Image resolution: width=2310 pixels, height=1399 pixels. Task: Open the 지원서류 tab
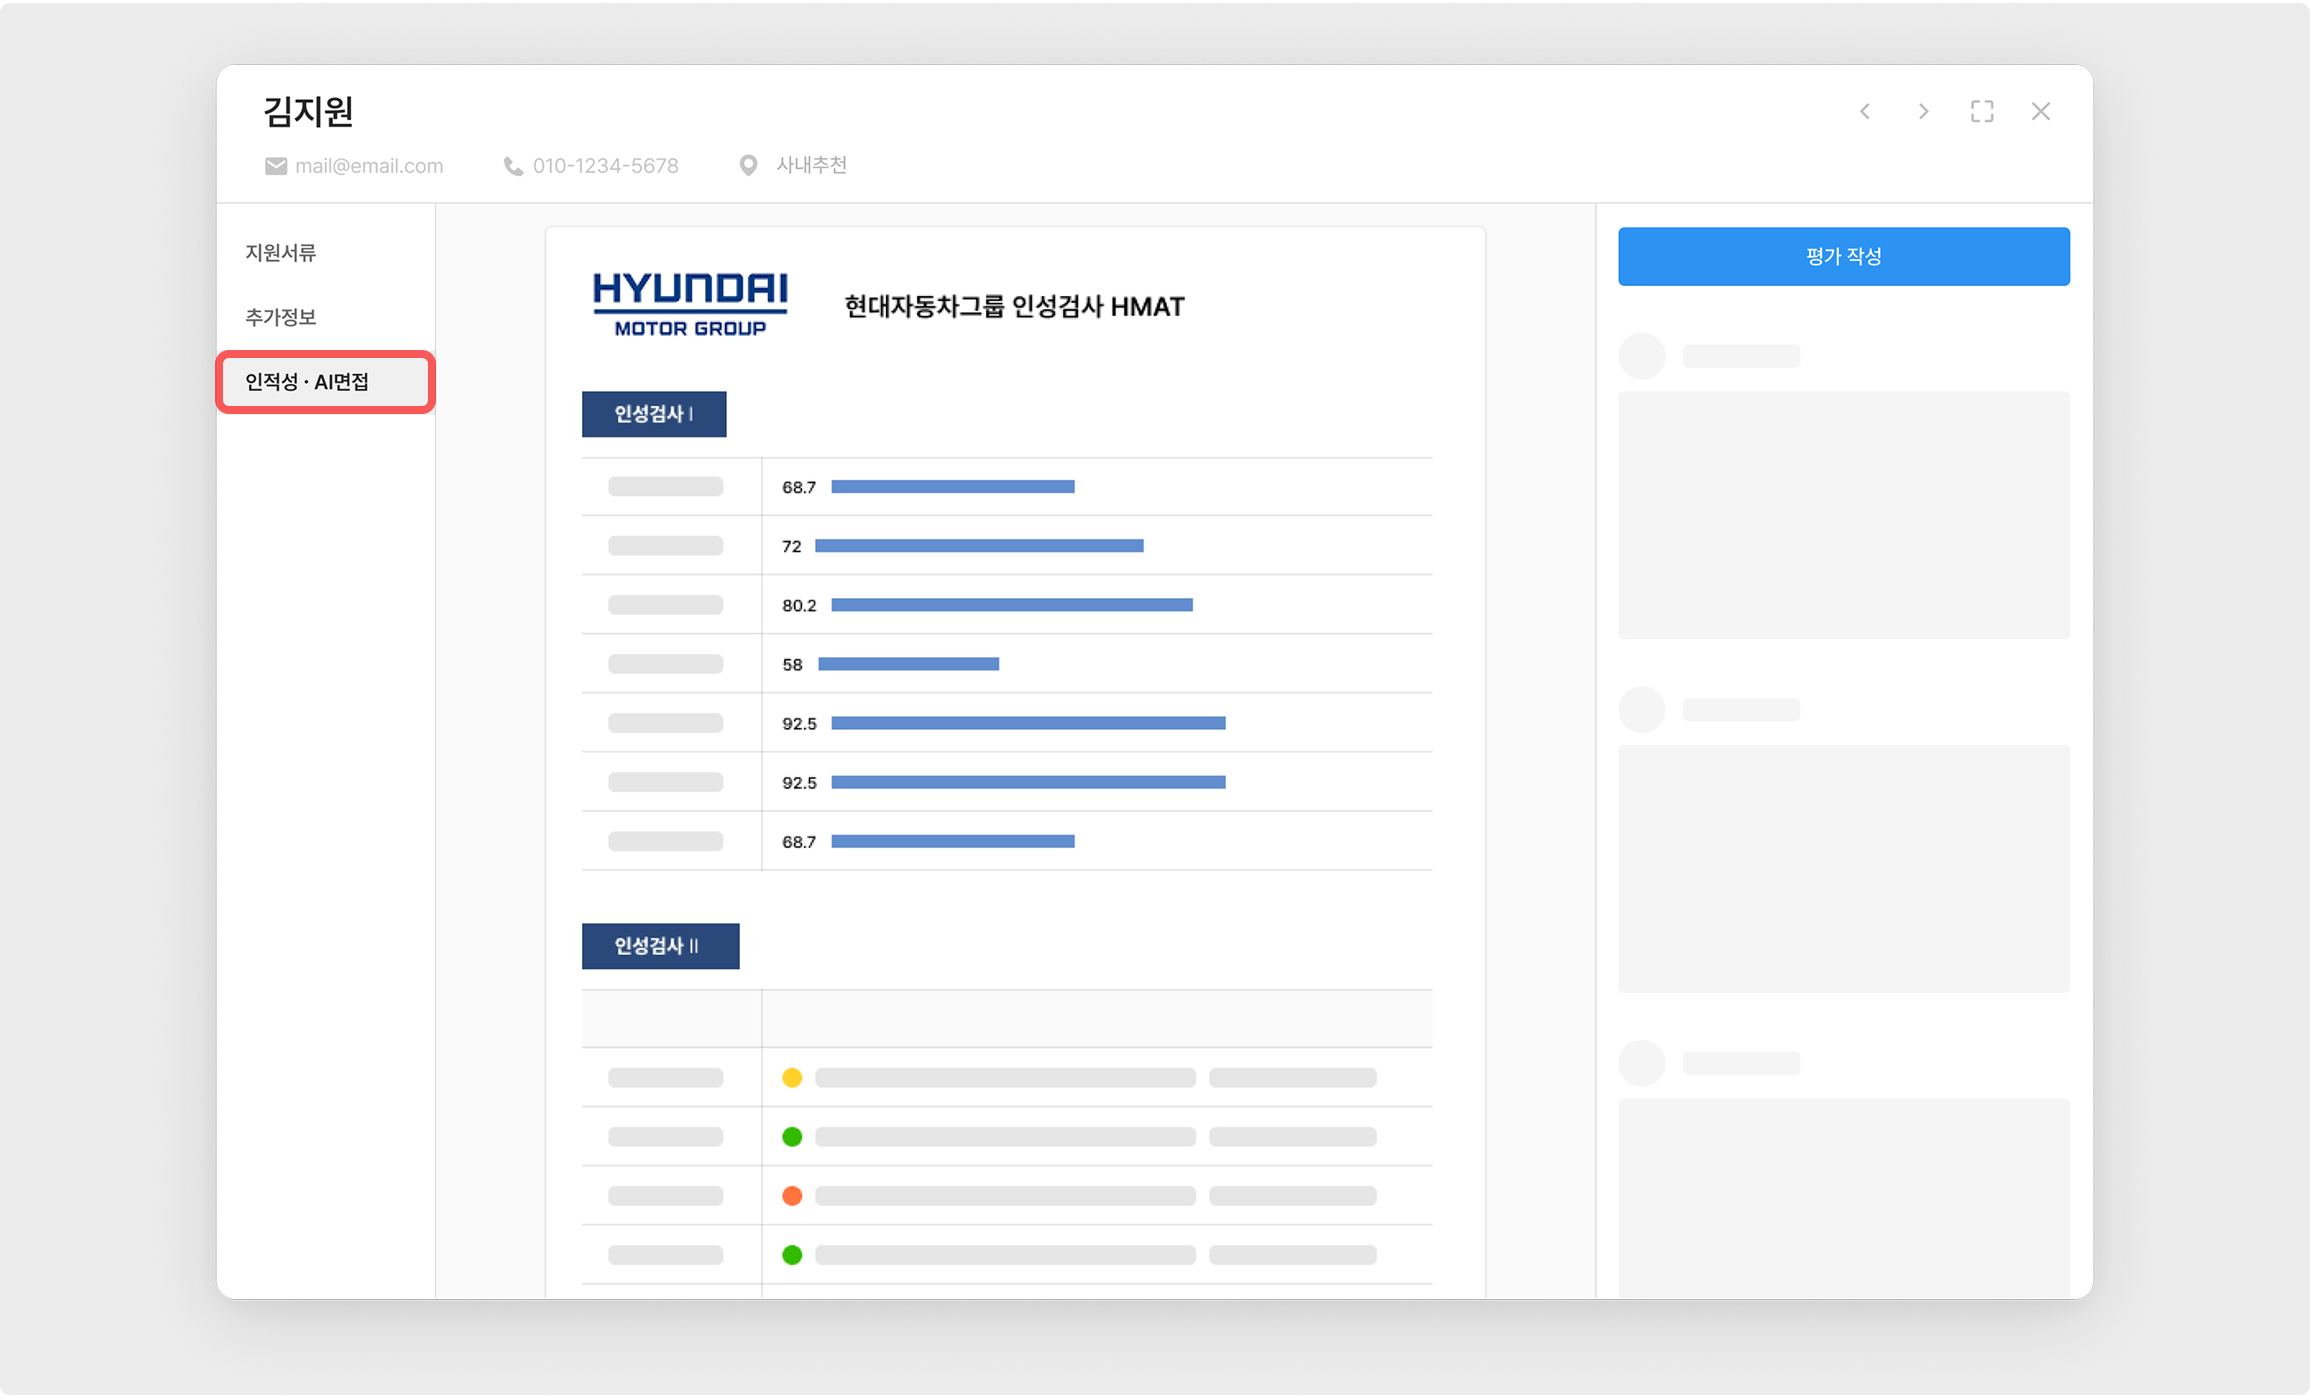pyautogui.click(x=281, y=253)
